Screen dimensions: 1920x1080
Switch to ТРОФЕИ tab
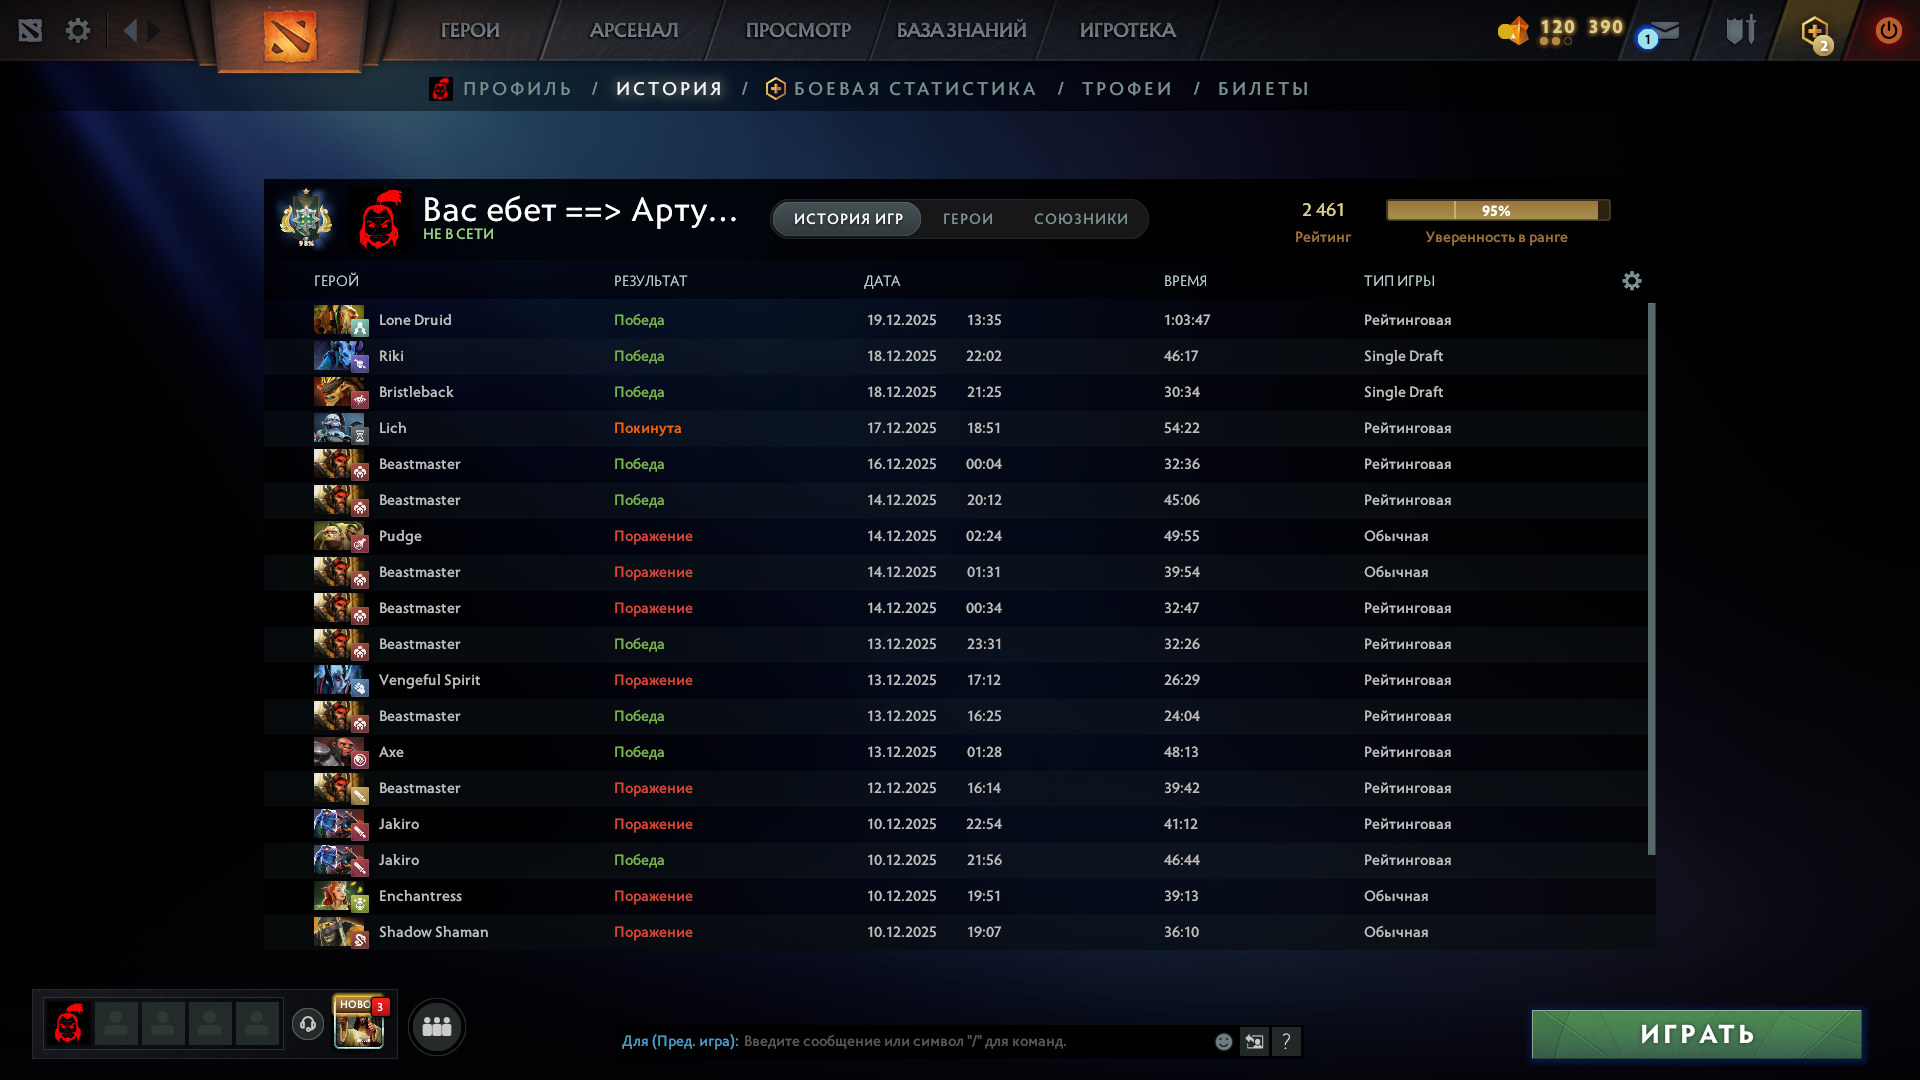[x=1127, y=89]
